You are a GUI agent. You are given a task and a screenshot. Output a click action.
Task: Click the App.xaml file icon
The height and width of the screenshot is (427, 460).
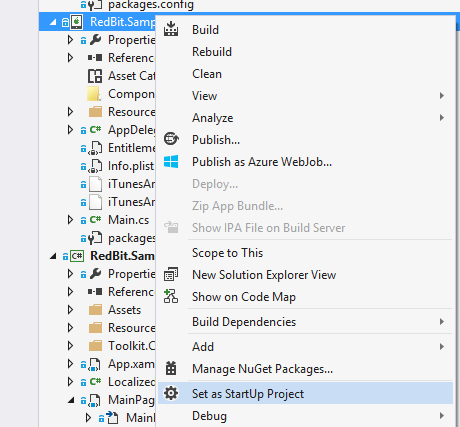click(x=94, y=364)
